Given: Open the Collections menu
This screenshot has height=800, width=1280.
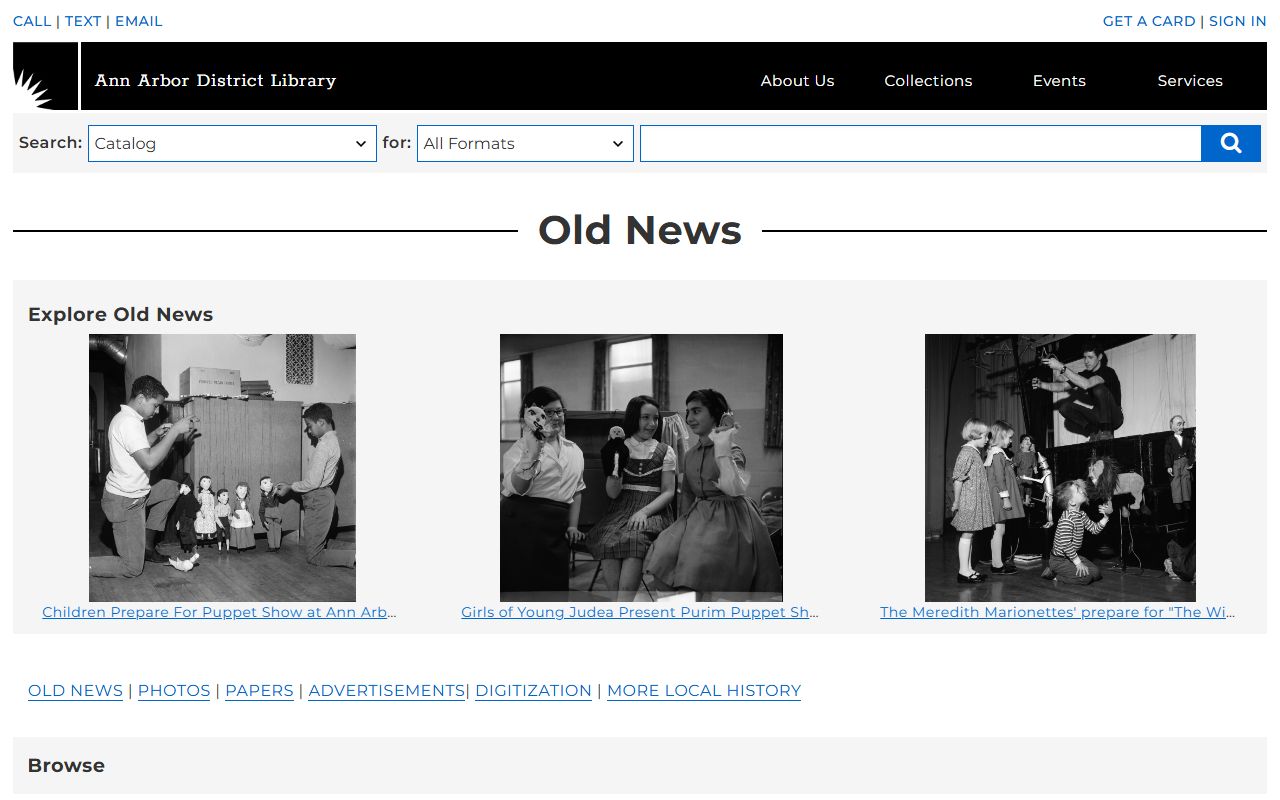Looking at the screenshot, I should click(928, 81).
